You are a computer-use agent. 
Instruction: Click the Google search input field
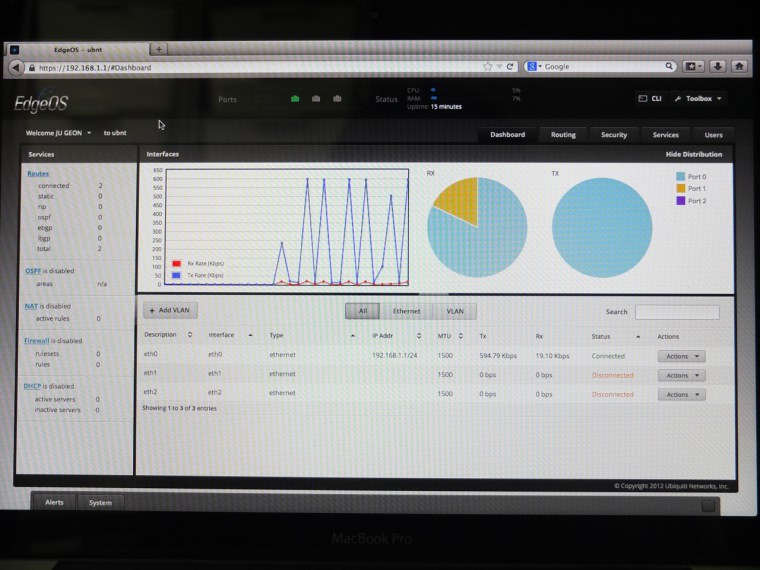coord(603,66)
